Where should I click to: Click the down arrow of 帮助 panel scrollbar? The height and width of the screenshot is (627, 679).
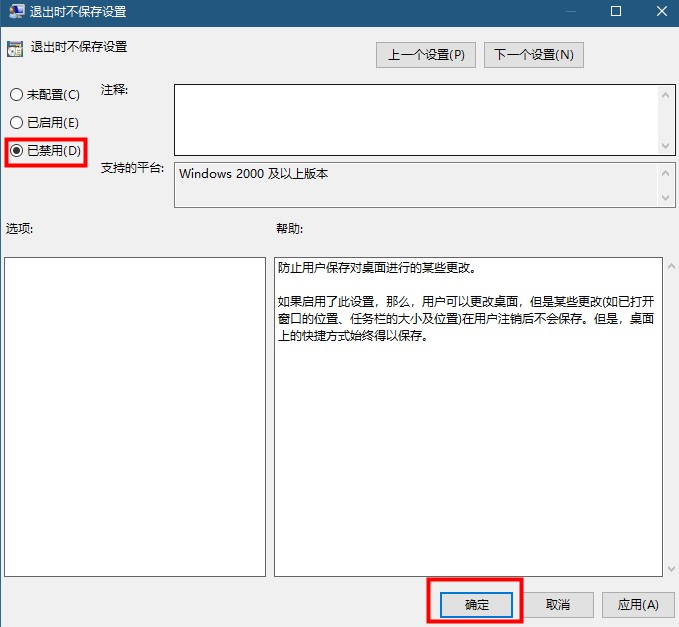click(668, 568)
